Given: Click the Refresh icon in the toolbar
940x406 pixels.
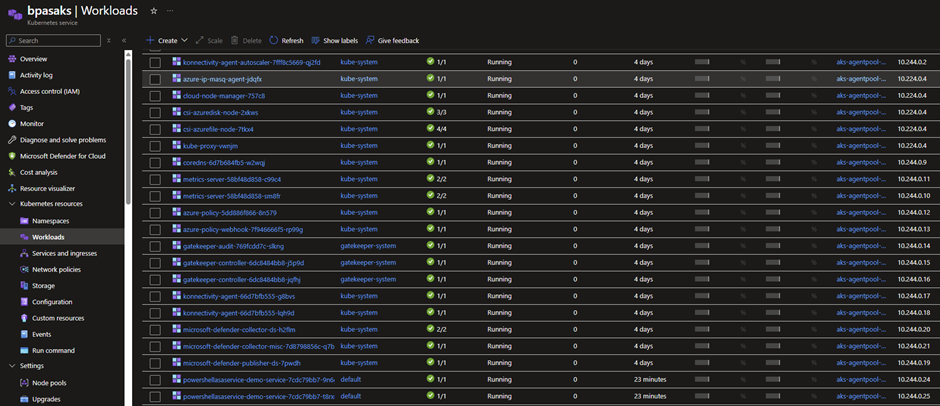Looking at the screenshot, I should click(274, 41).
